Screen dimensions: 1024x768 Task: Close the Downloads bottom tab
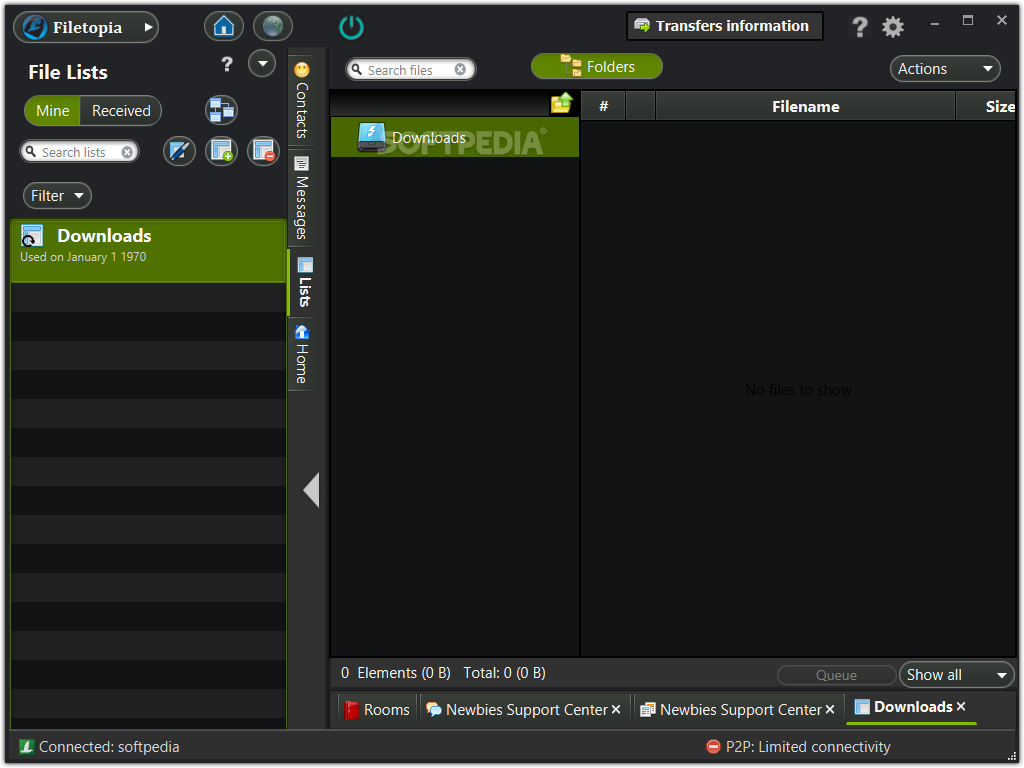click(x=961, y=707)
